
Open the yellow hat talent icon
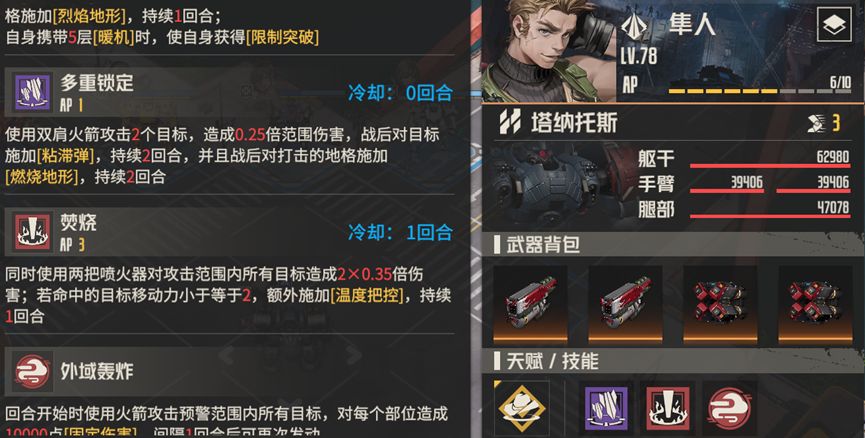(521, 408)
